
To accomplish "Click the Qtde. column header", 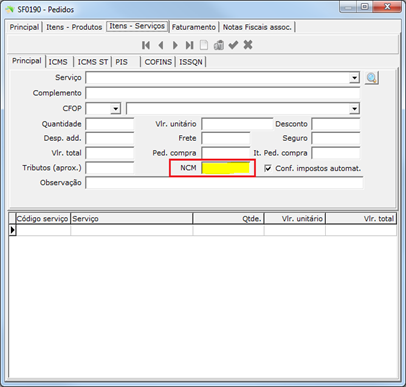I will (228, 219).
